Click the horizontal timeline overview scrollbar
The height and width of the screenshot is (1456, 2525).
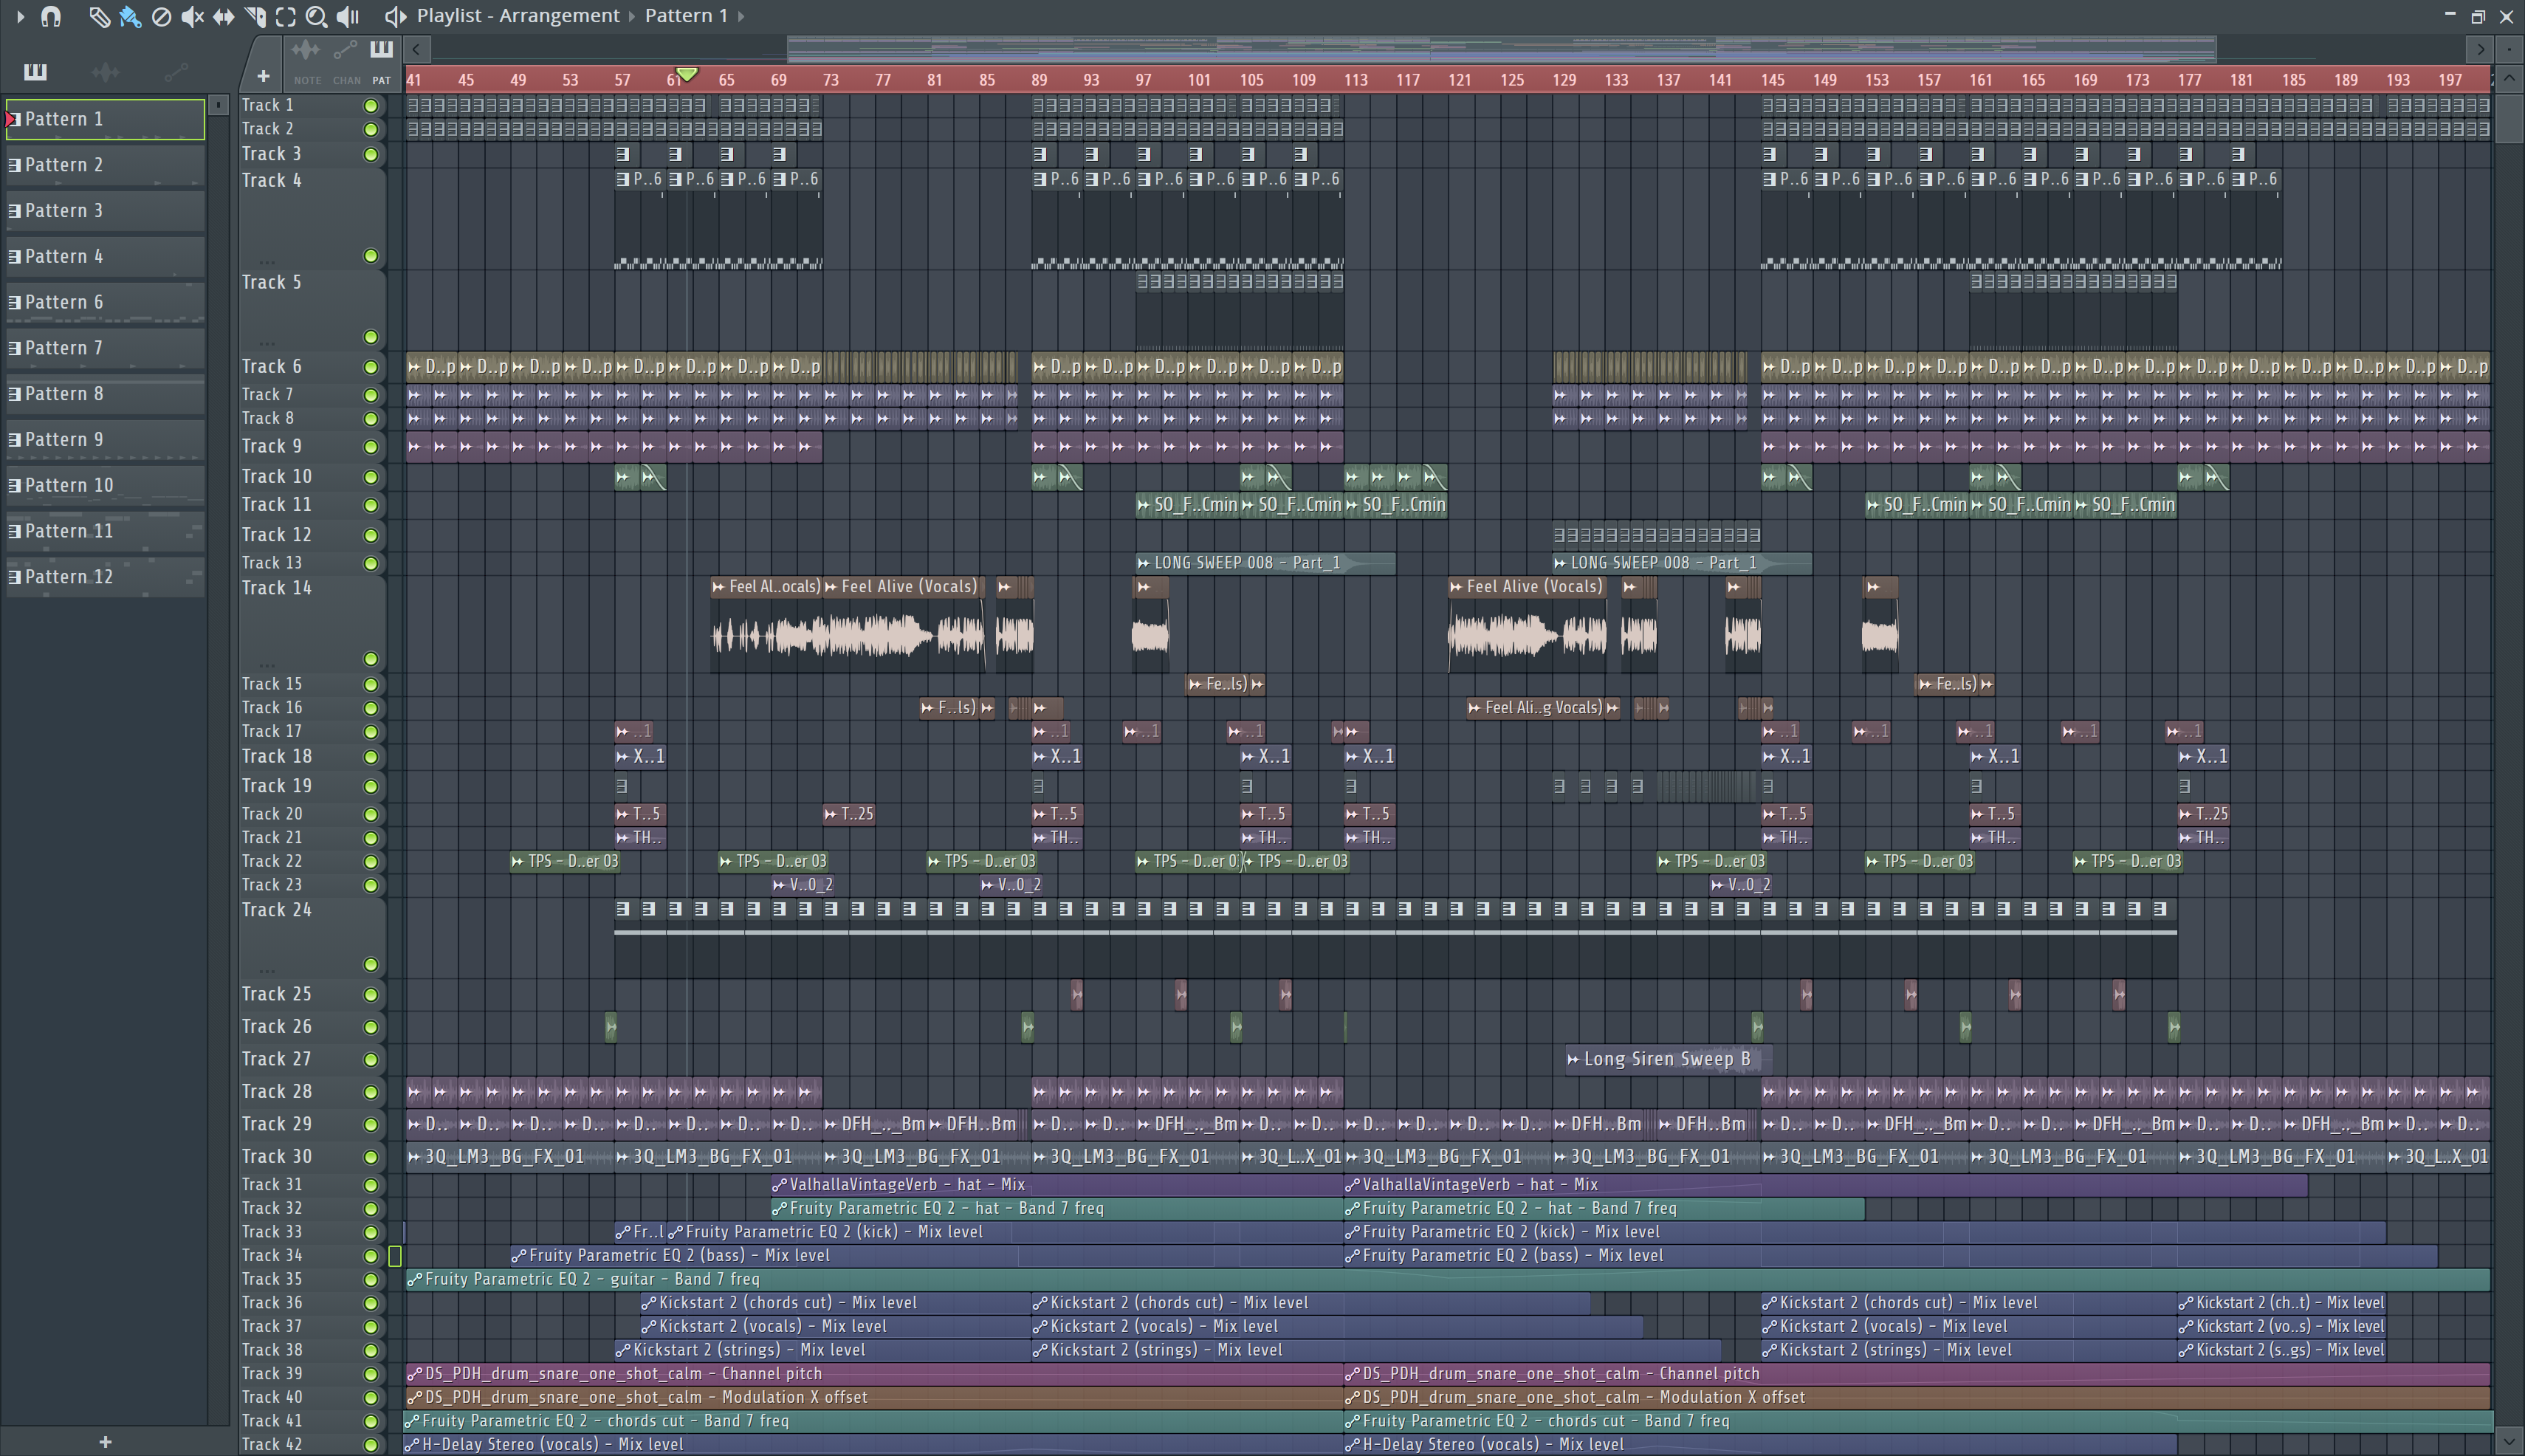[x=1501, y=48]
